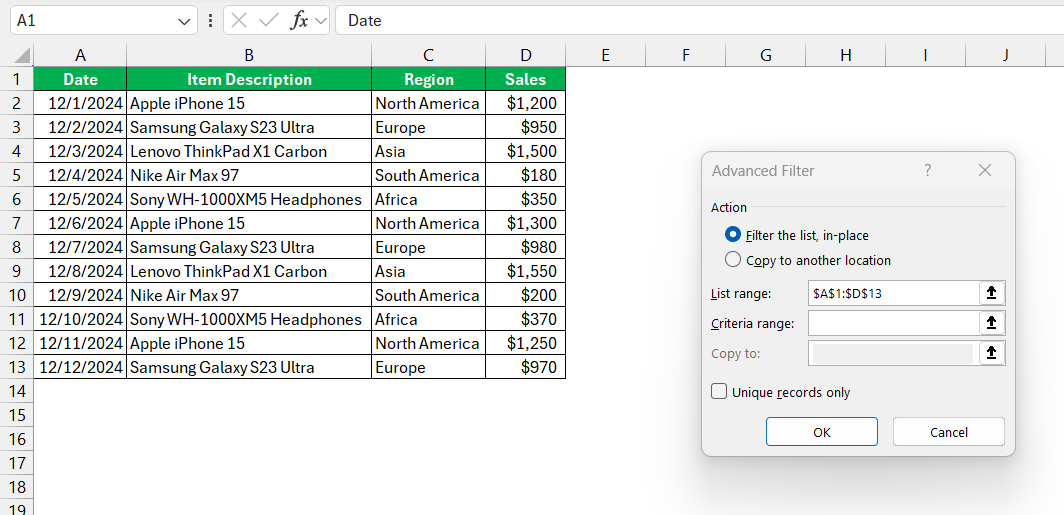Click Nike Air Max 97 in row 5

249,175
